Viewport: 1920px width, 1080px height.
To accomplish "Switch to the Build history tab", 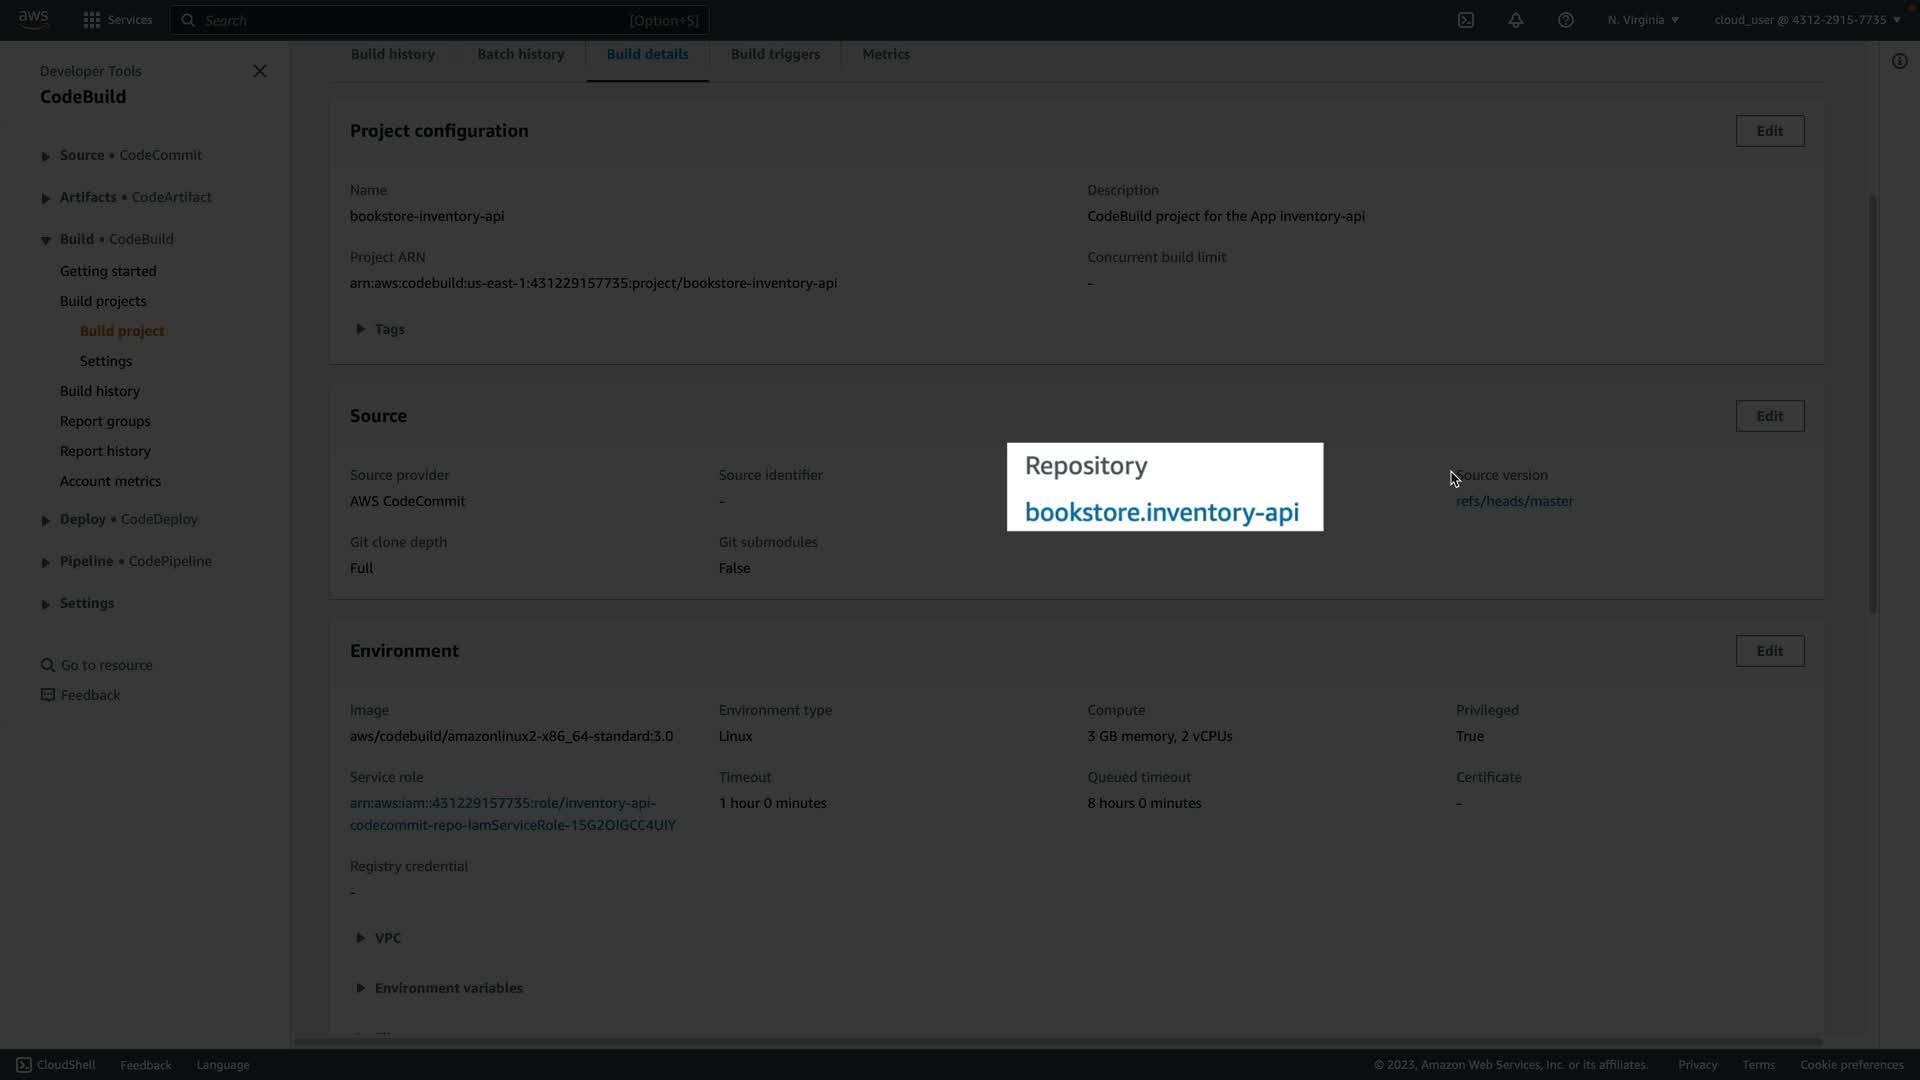I will [x=392, y=54].
